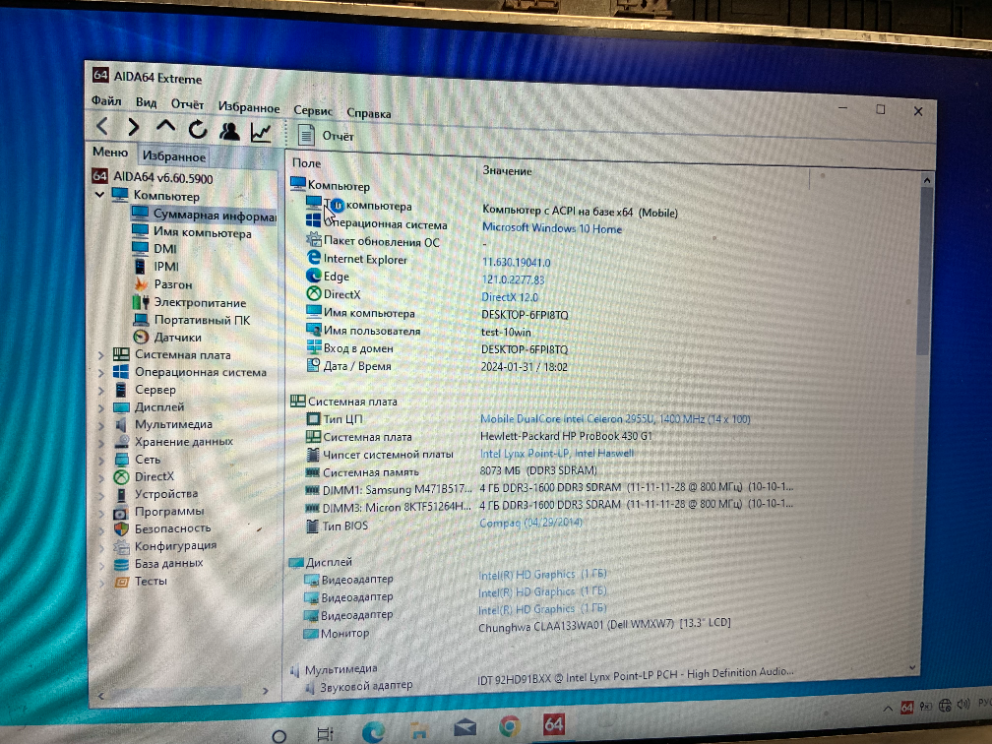This screenshot has width=992, height=744.
Task: Go forward with the toolbar right arrow
Action: click(x=133, y=127)
